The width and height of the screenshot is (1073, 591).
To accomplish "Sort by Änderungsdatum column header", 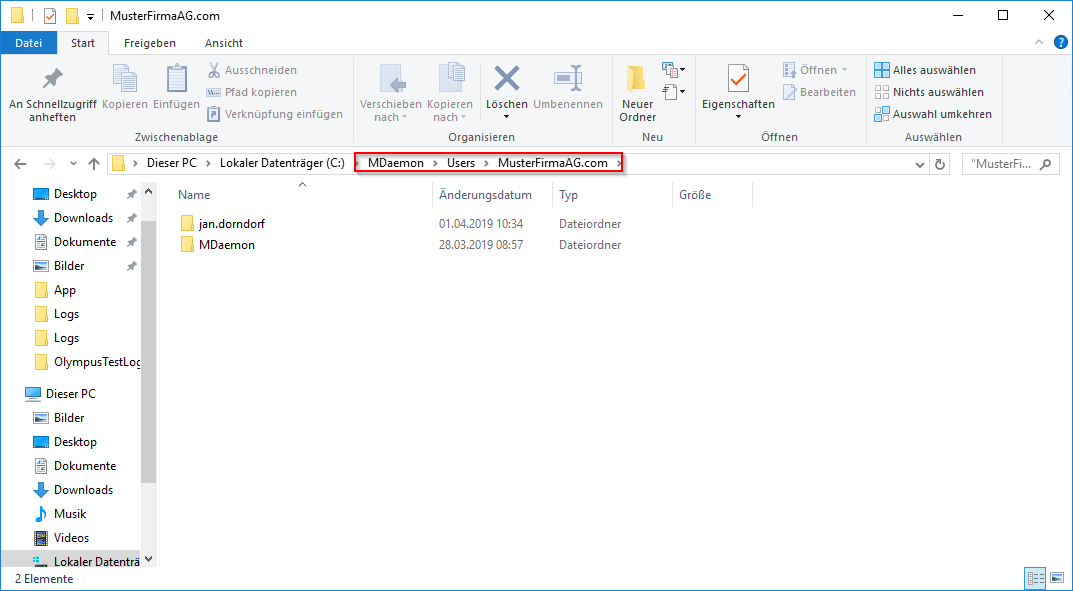I will click(485, 195).
